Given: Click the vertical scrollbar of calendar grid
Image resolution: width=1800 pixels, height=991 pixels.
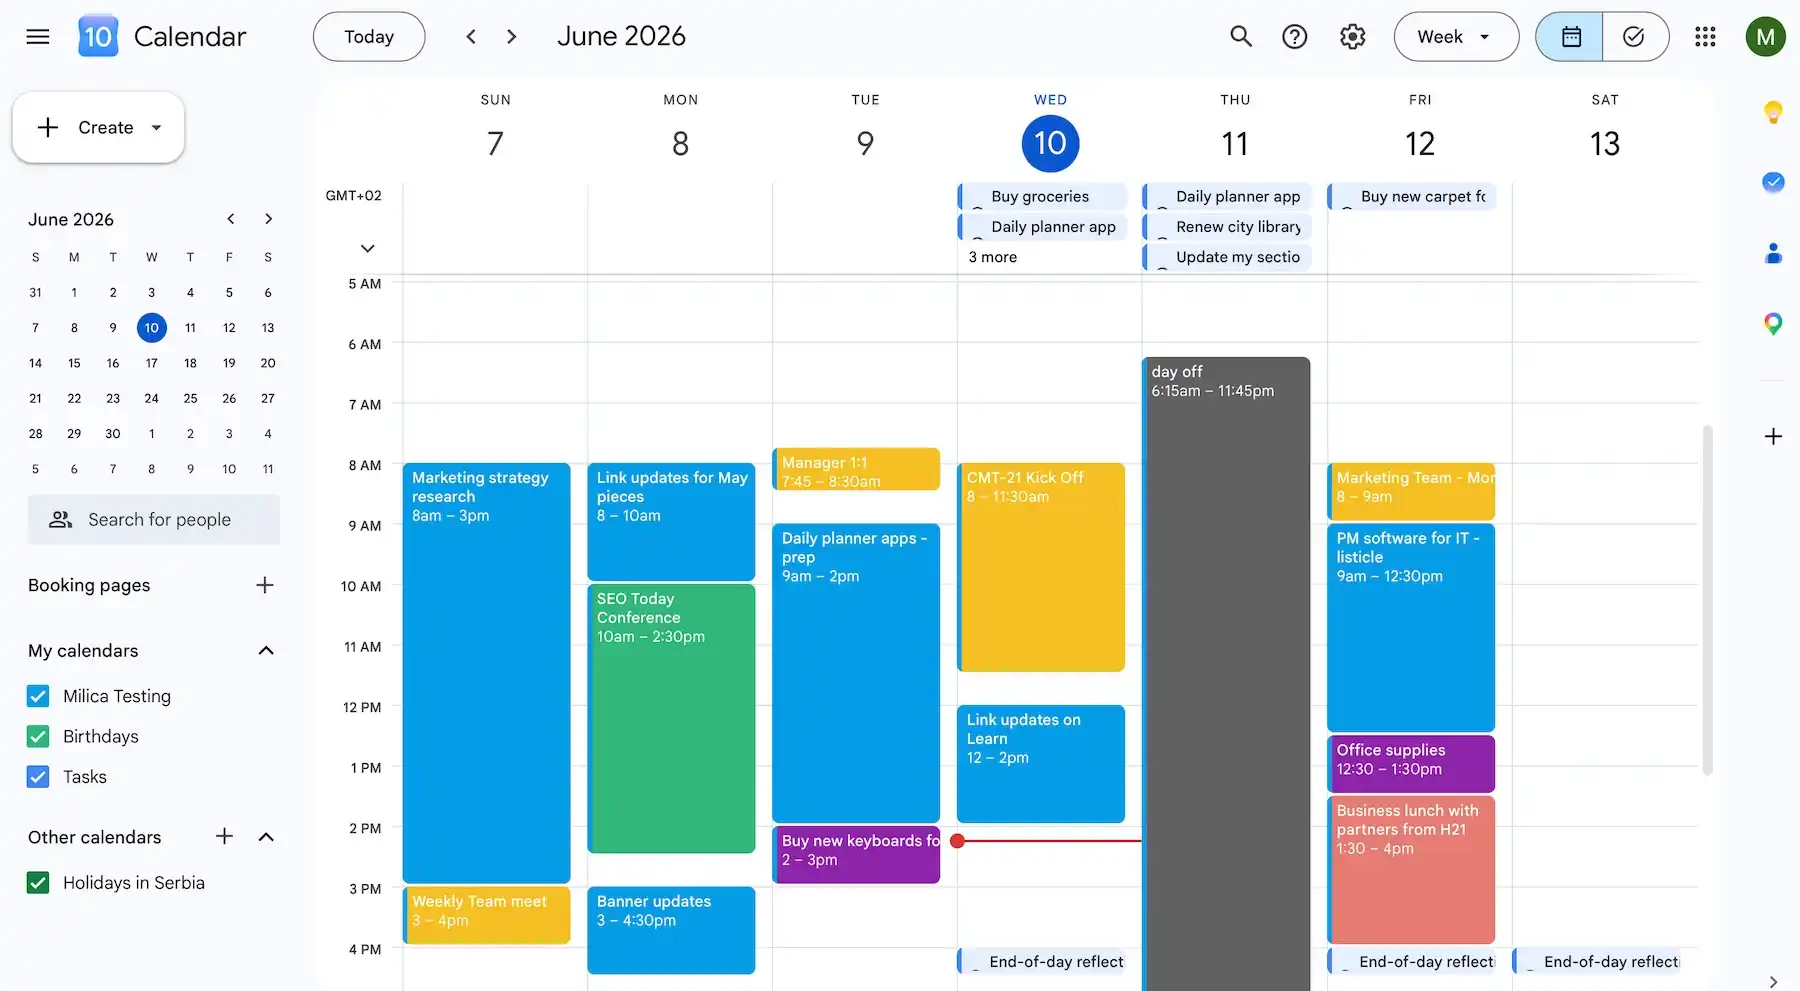Looking at the screenshot, I should tap(1707, 600).
